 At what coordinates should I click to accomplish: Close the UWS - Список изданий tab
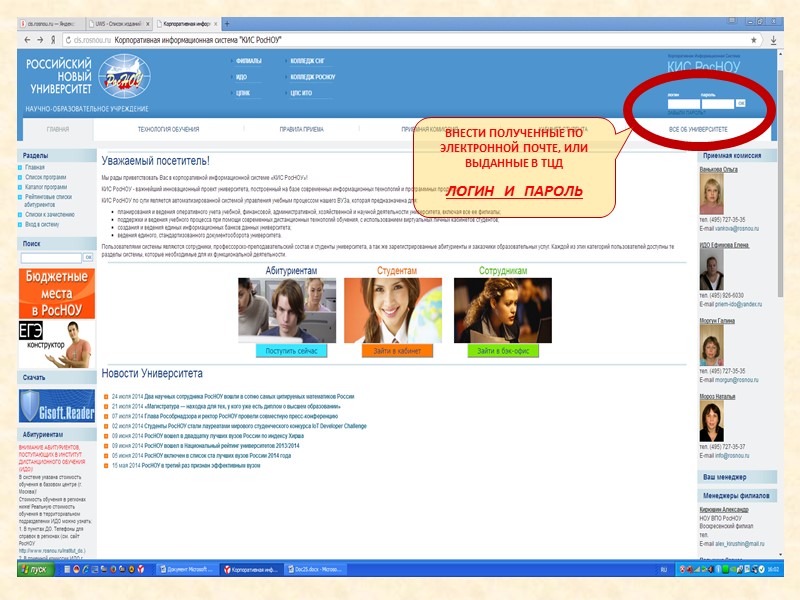(148, 24)
